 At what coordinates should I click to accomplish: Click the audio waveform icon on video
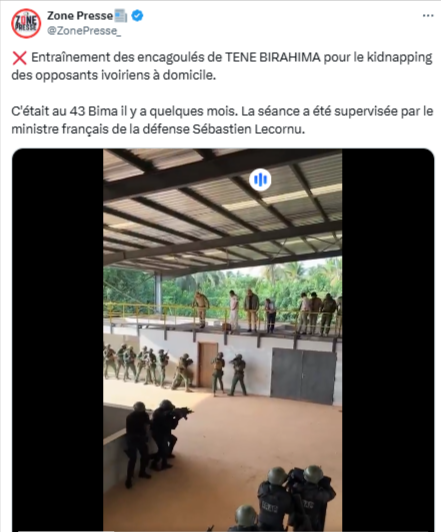coord(260,179)
